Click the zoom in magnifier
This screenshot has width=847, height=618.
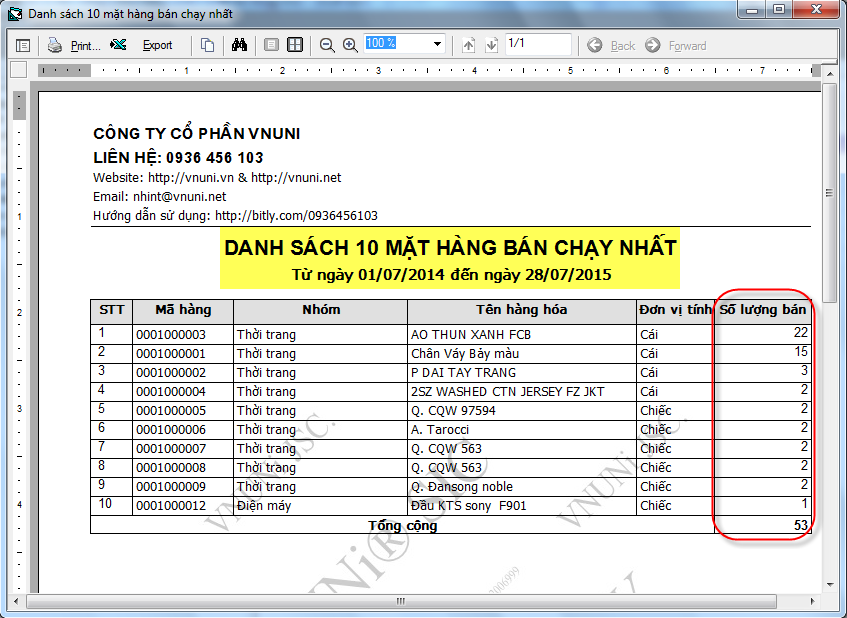350,45
